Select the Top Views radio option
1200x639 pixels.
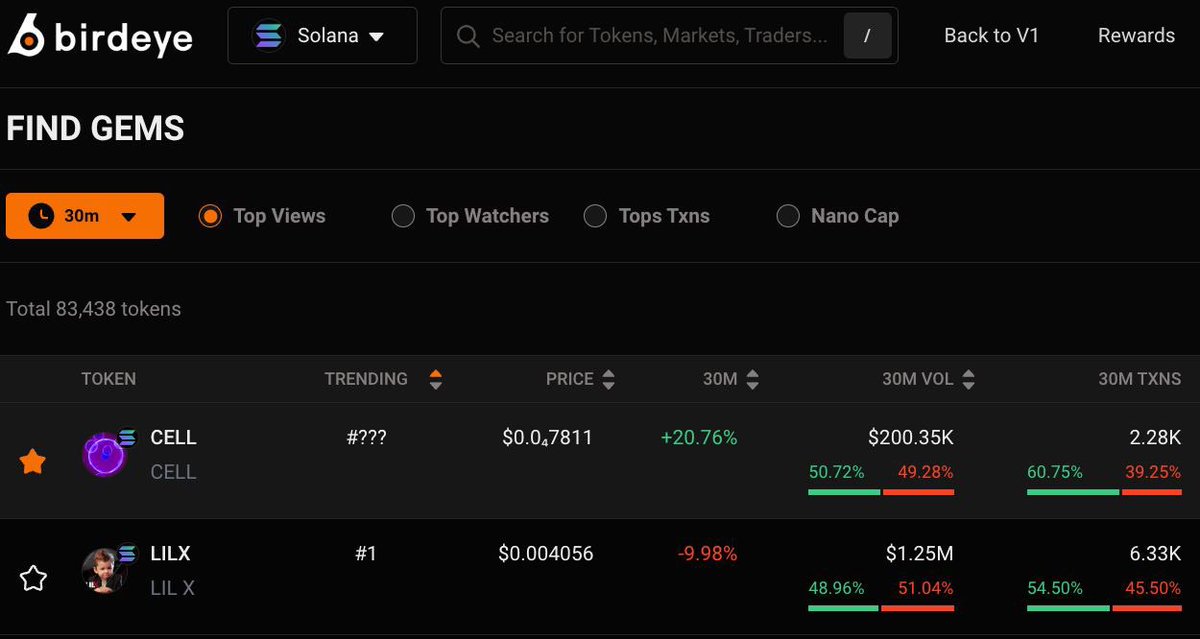click(x=262, y=216)
